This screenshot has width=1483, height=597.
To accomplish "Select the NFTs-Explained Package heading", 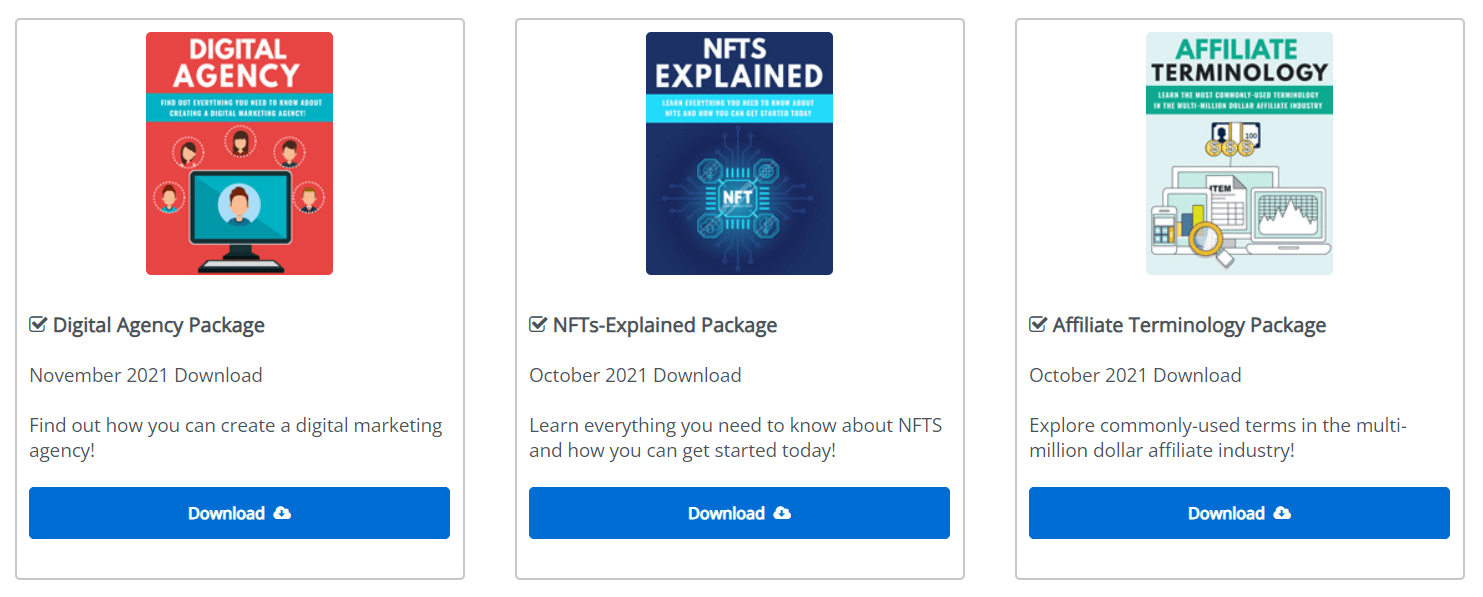I will pos(665,325).
